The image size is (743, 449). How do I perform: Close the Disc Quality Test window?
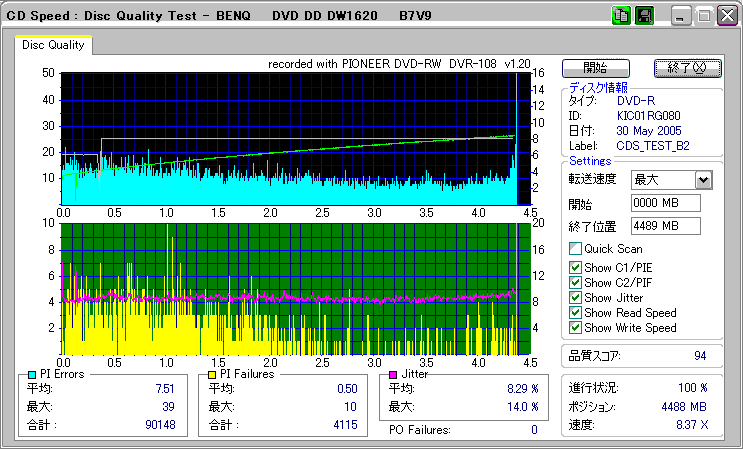point(727,16)
